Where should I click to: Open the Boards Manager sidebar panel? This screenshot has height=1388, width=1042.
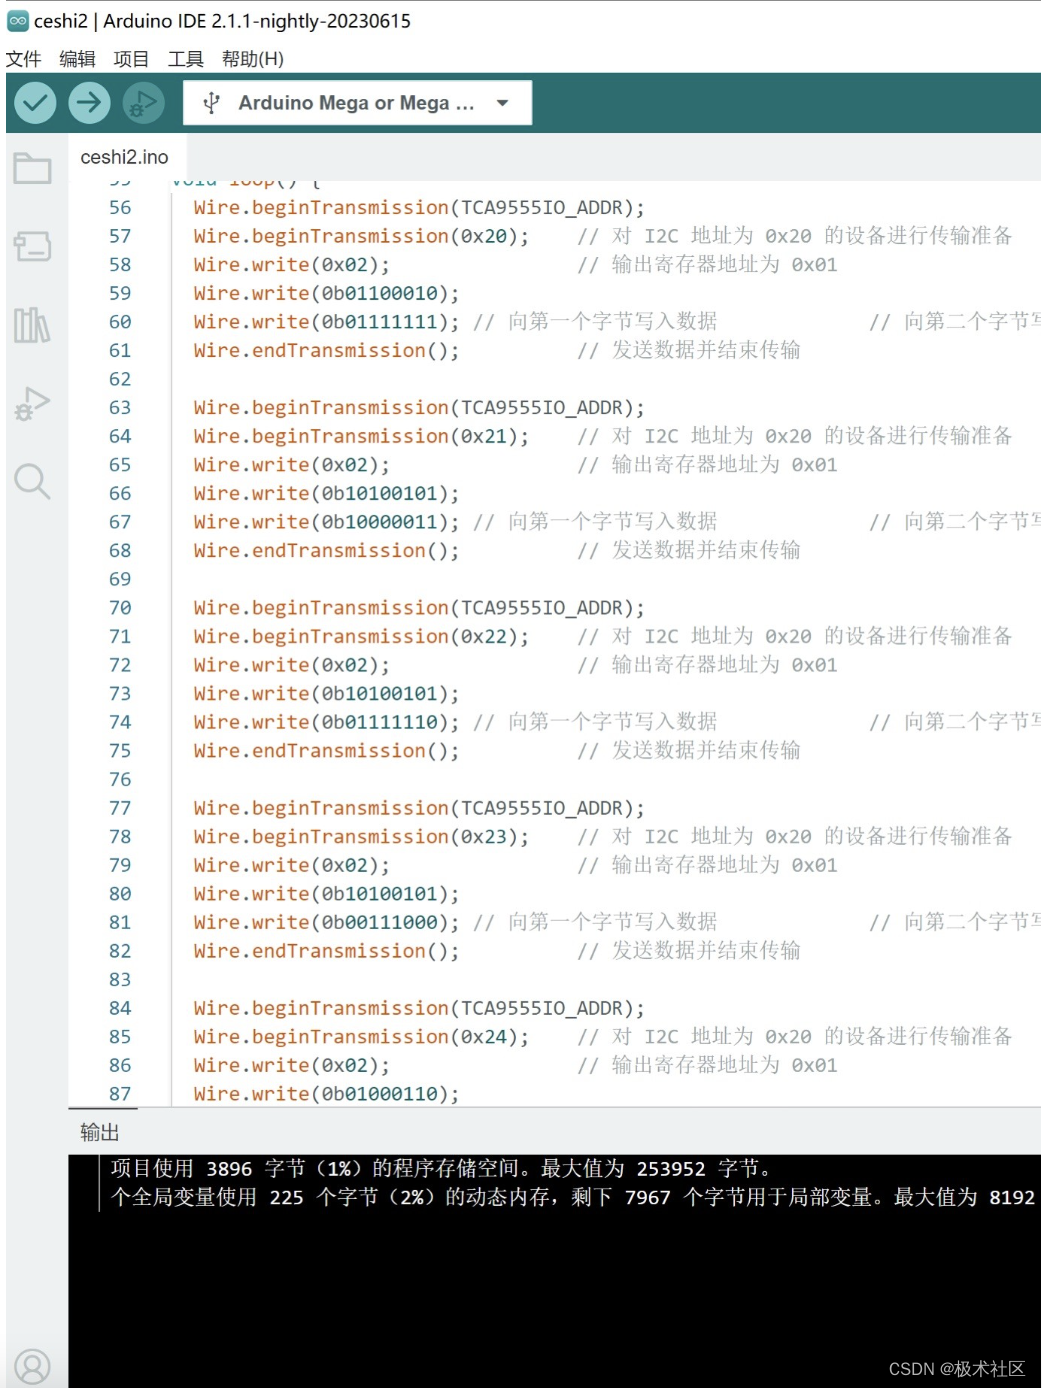32,247
